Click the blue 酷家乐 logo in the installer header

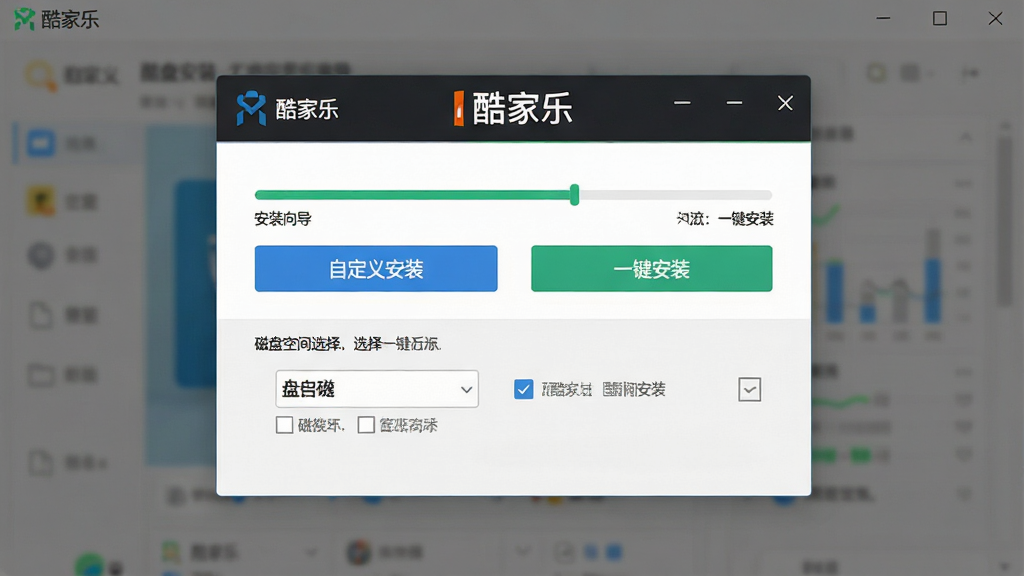(x=251, y=108)
